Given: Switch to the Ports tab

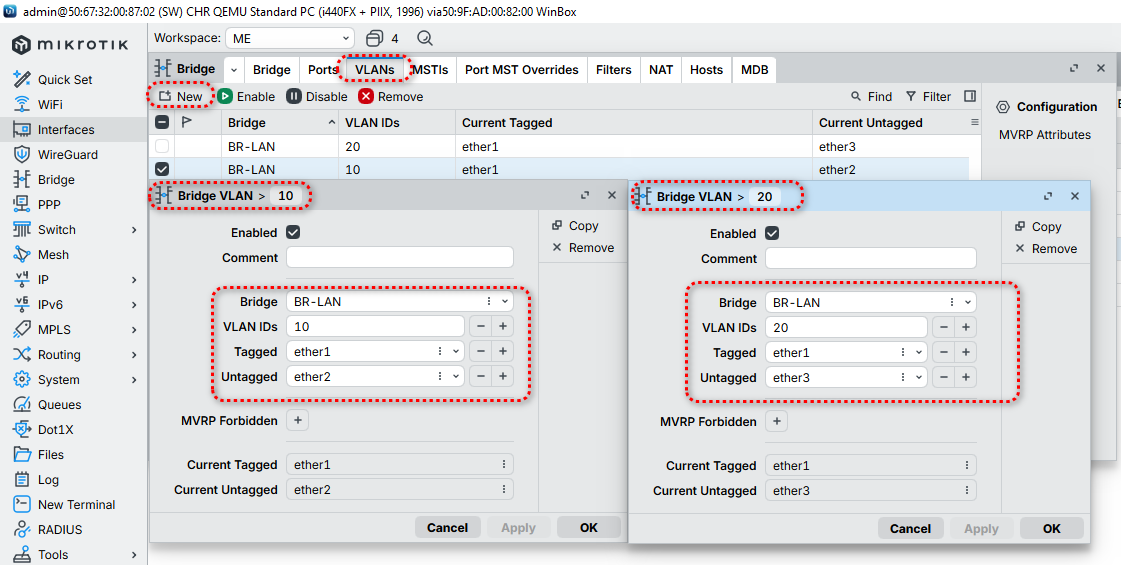Looking at the screenshot, I should (322, 70).
